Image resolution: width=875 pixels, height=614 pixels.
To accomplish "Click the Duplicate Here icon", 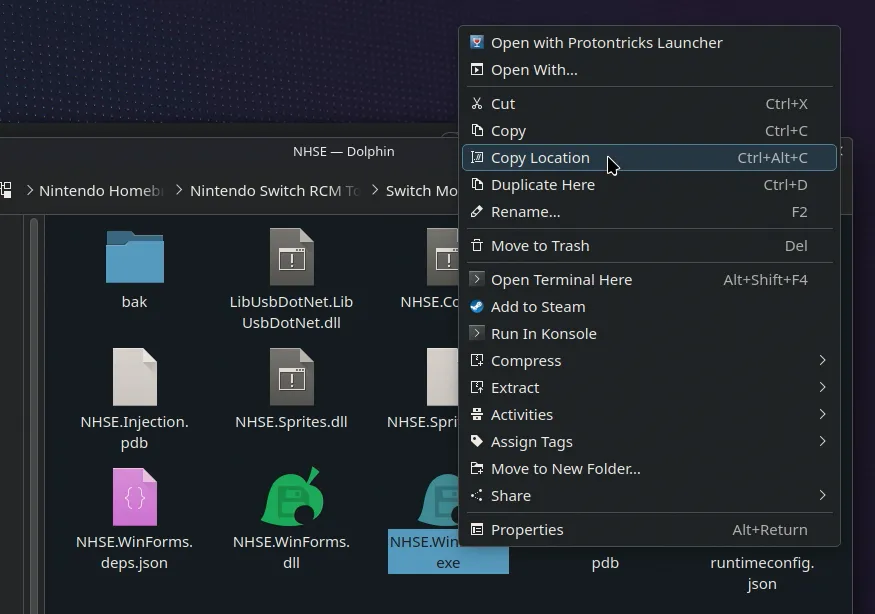I will click(x=477, y=185).
